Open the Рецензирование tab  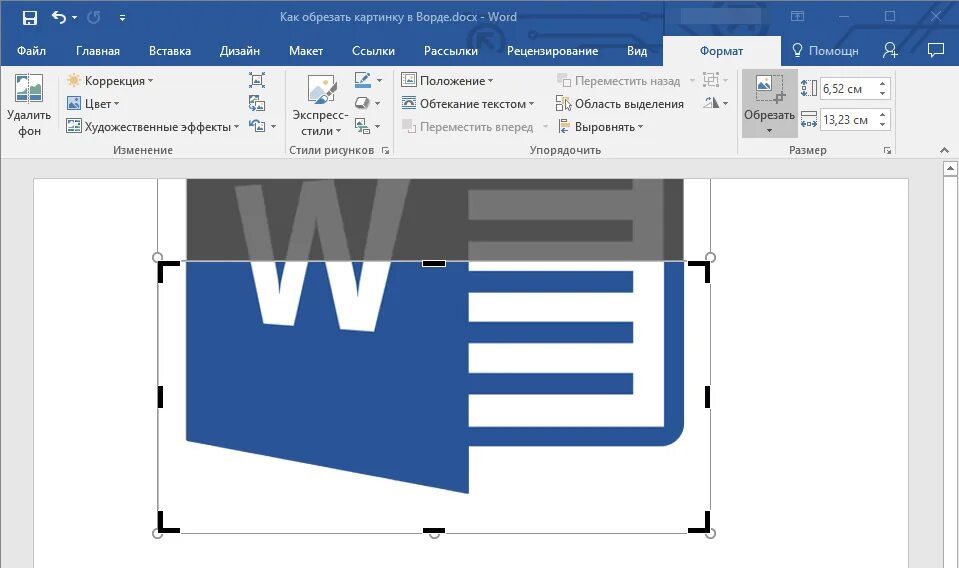(x=552, y=51)
